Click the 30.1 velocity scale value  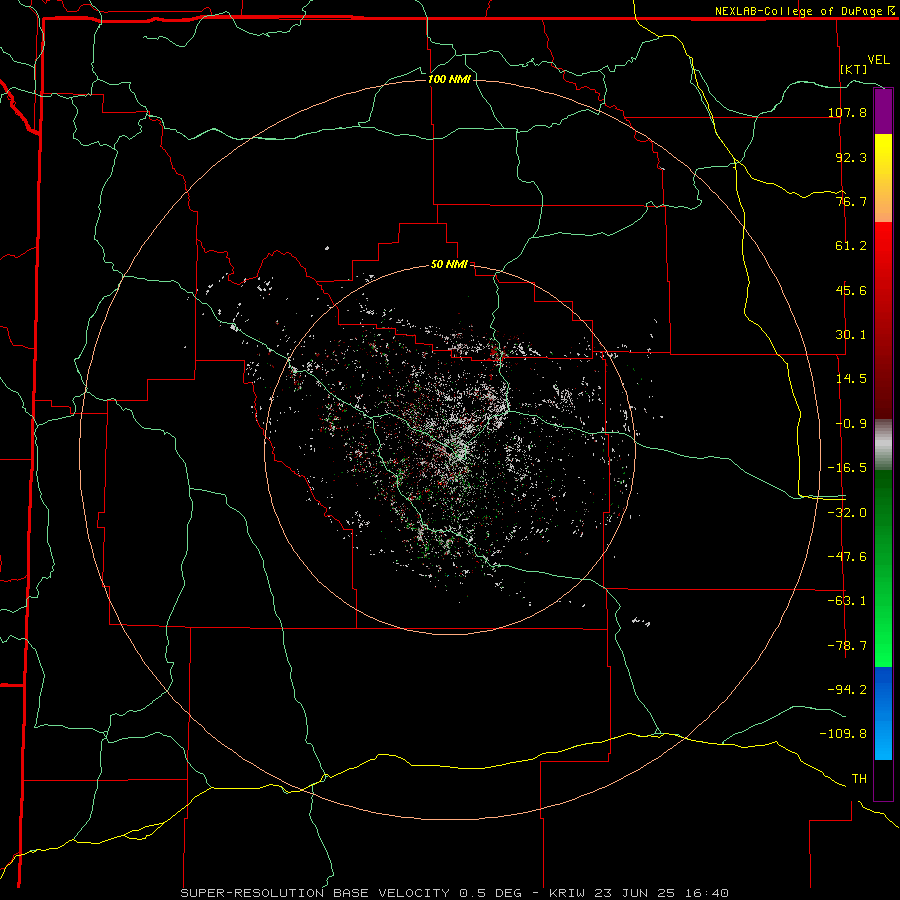pyautogui.click(x=851, y=335)
